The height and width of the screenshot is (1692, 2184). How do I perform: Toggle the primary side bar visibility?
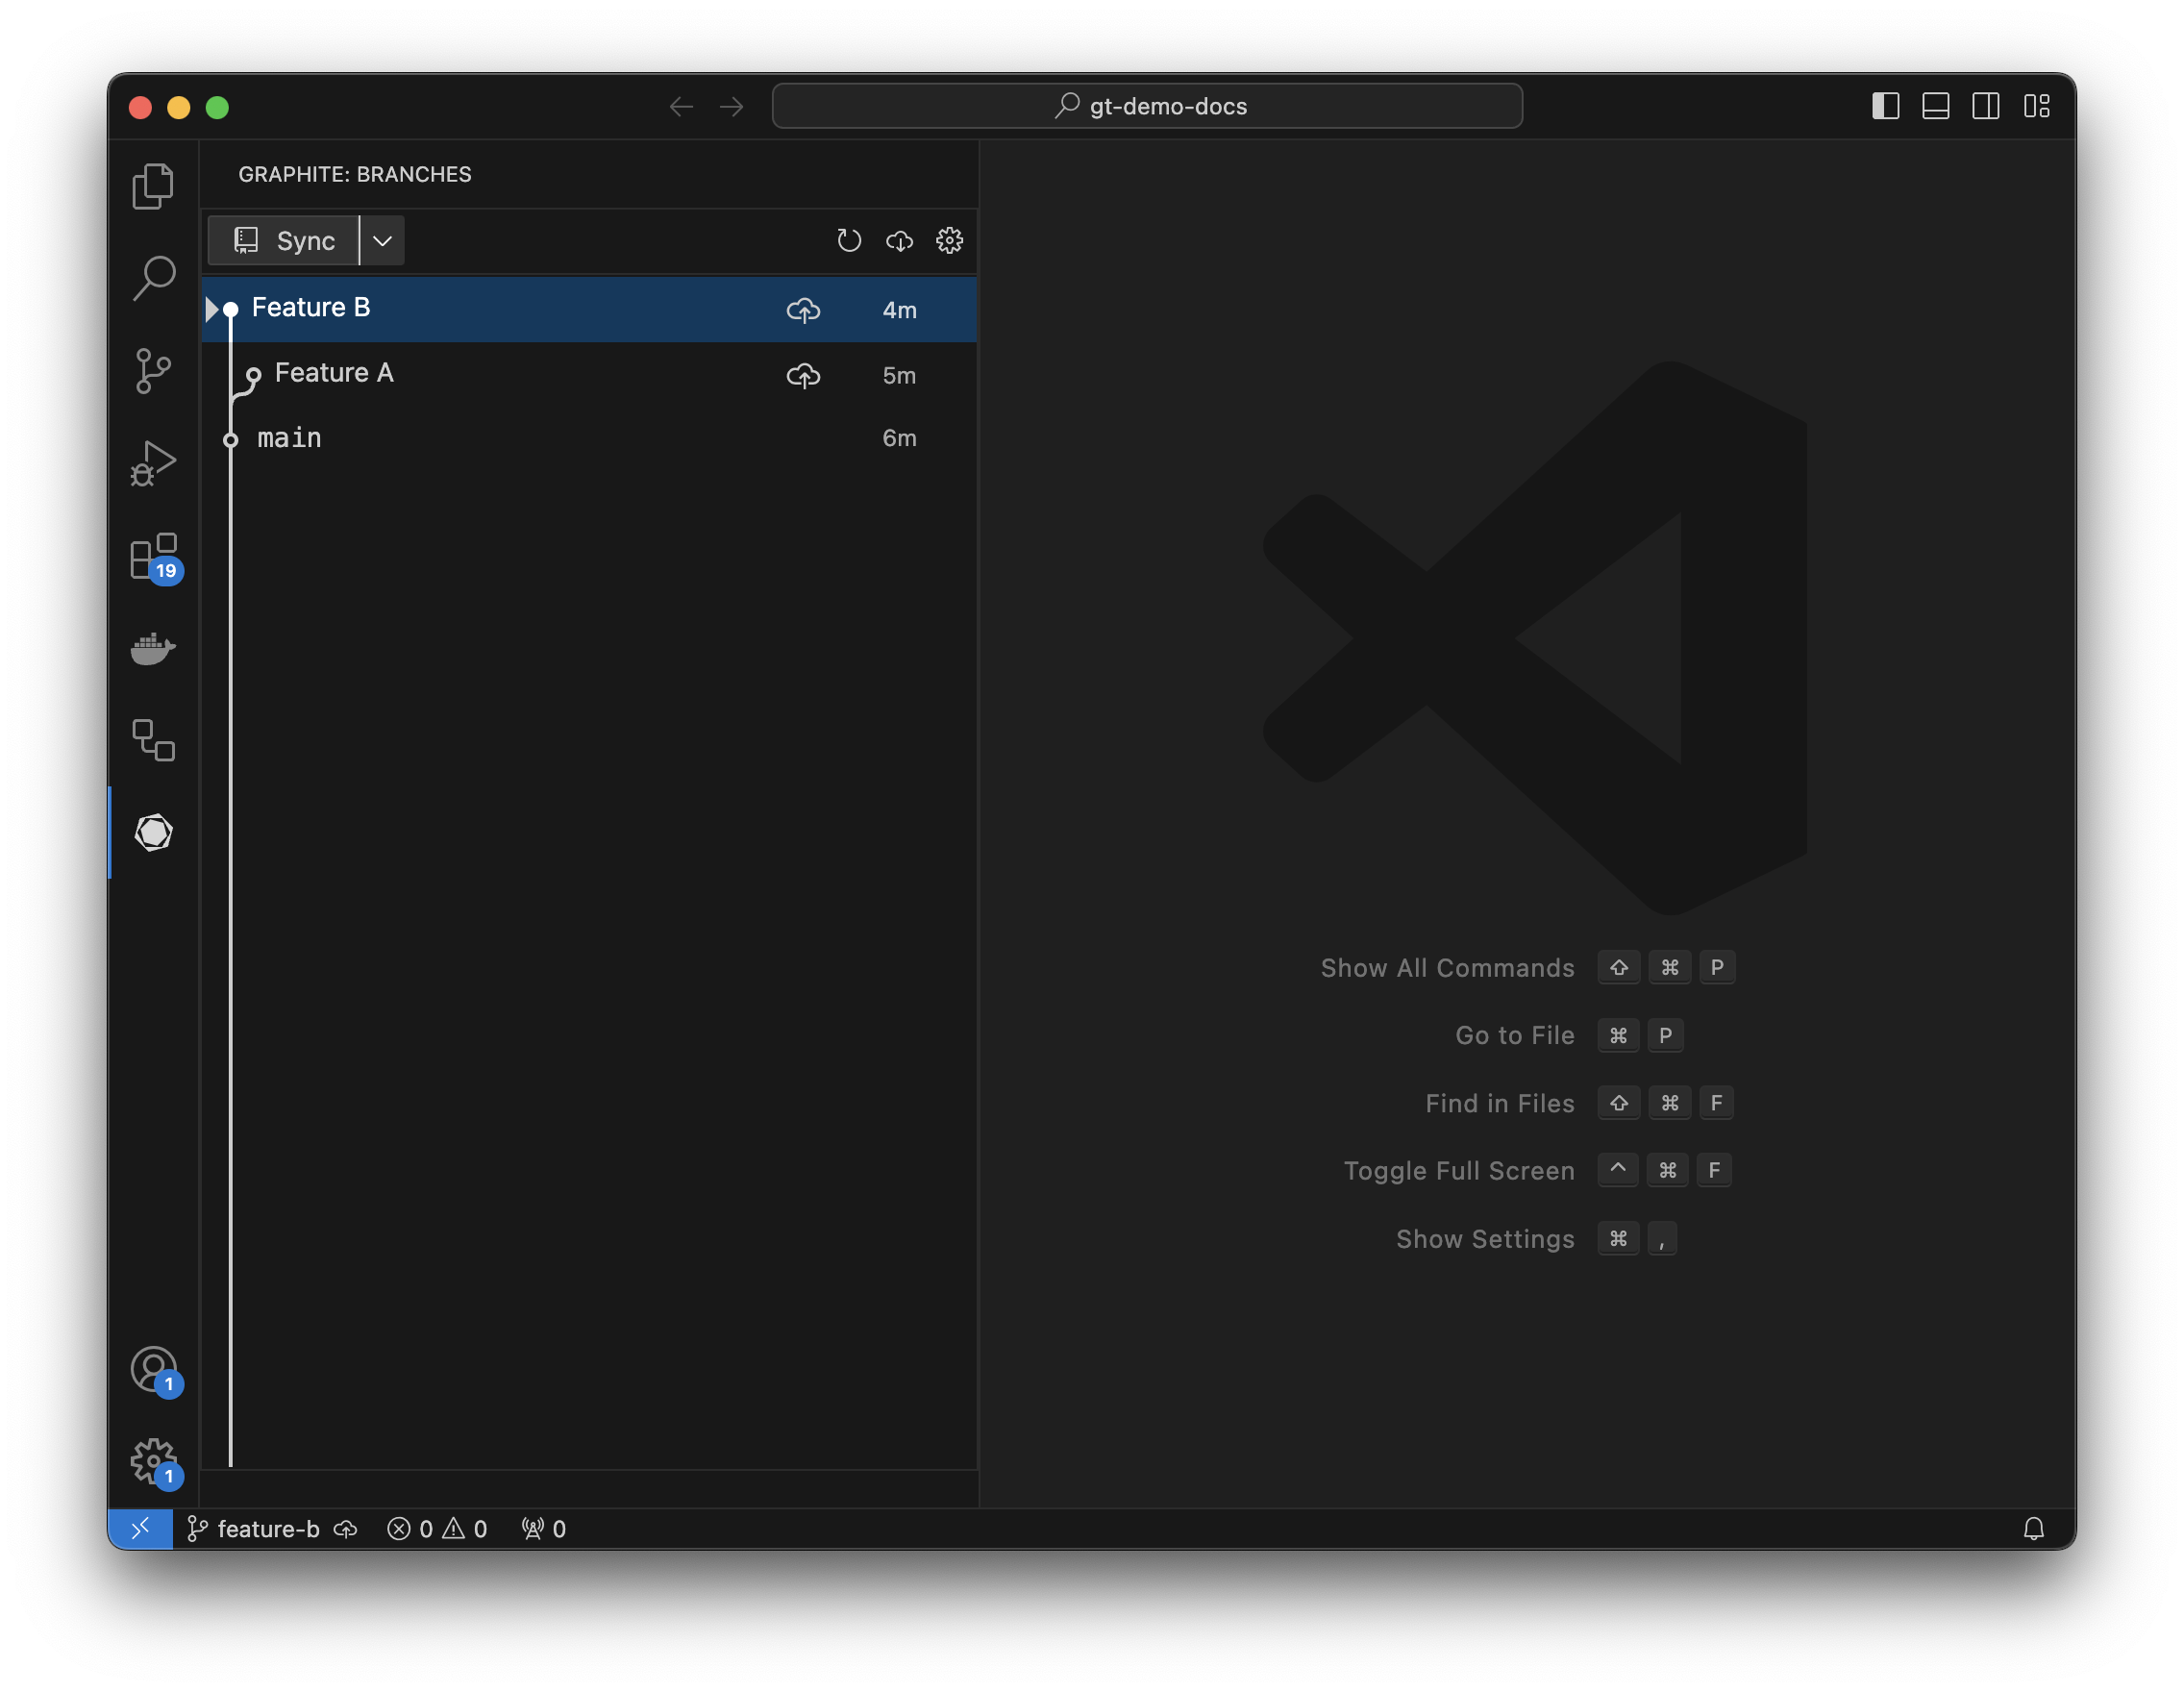click(1885, 106)
